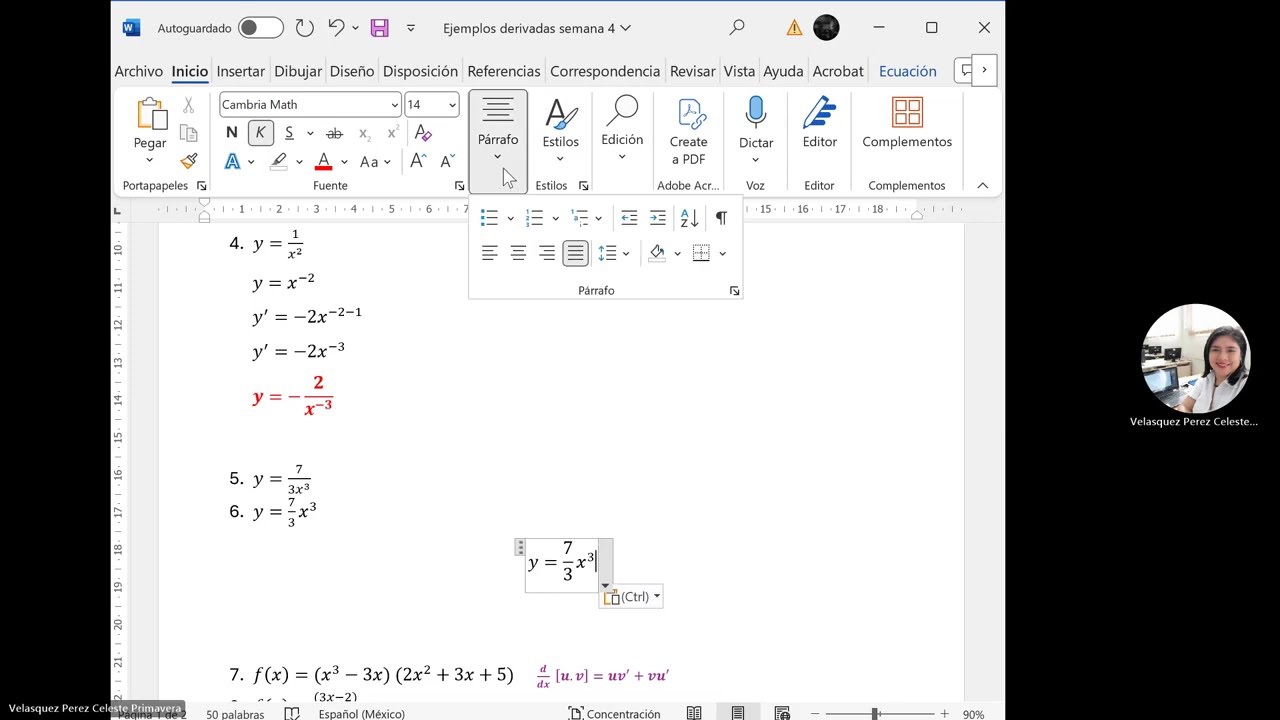This screenshot has width=1280, height=720.
Task: Switch to the Ecuación tab
Action: [907, 71]
